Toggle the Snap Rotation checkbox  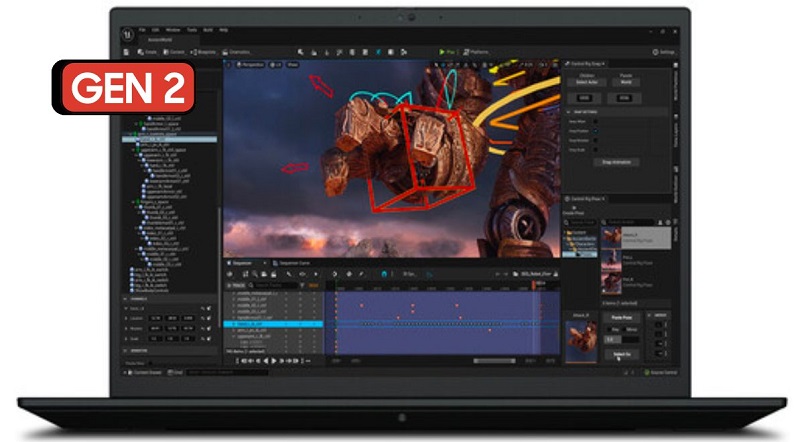[x=595, y=140]
